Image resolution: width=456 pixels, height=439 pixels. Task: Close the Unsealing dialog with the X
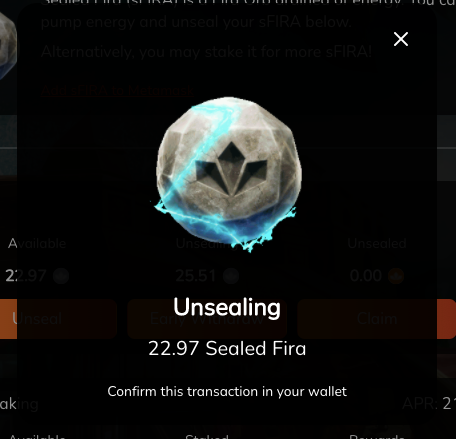pyautogui.click(x=401, y=39)
